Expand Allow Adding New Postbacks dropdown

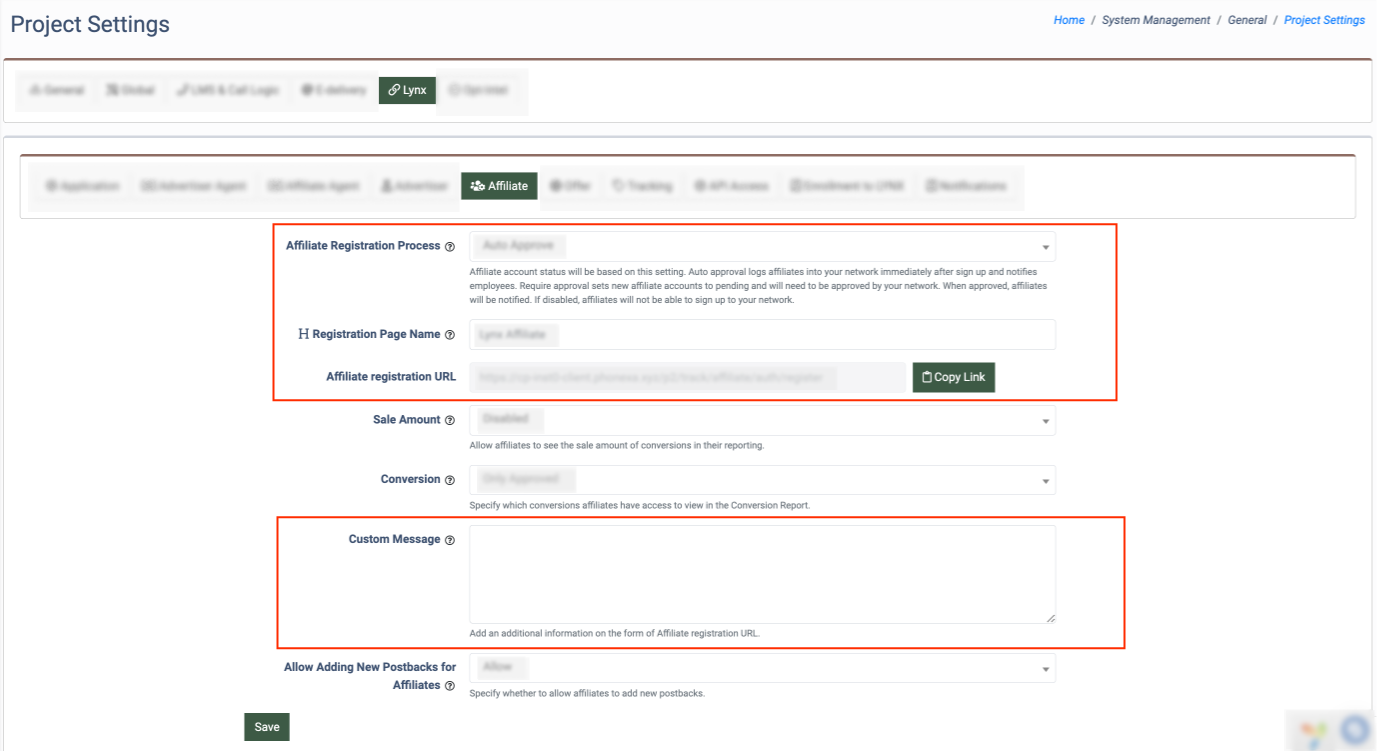761,667
